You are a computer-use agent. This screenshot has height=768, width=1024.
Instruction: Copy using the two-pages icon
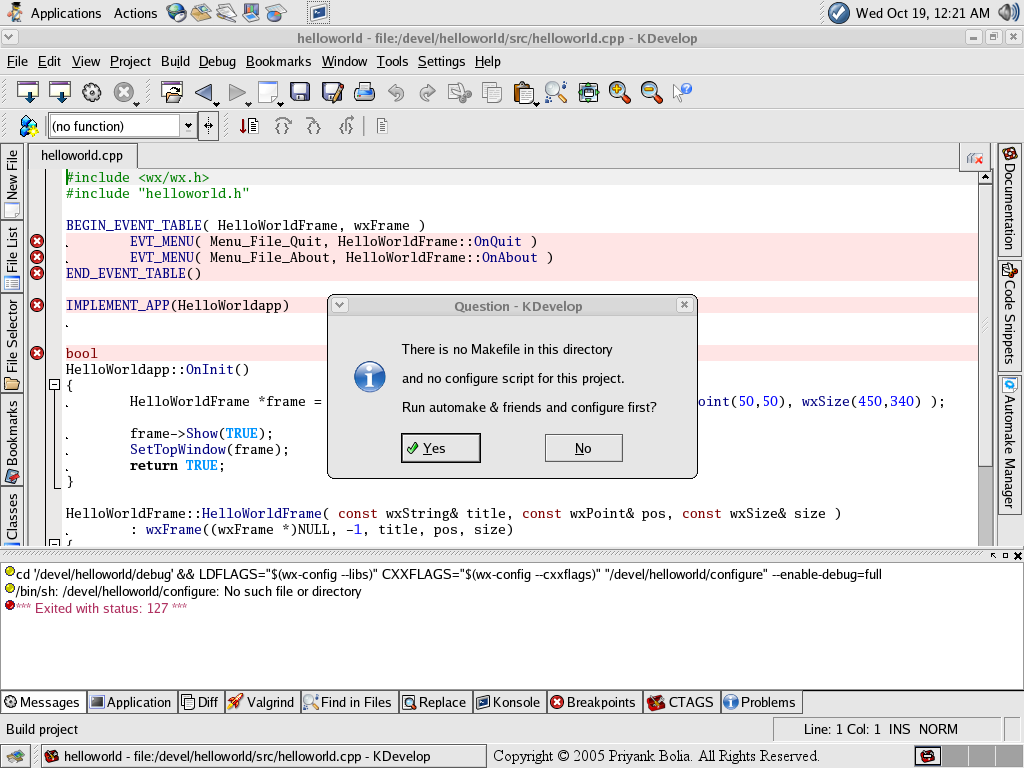point(492,92)
